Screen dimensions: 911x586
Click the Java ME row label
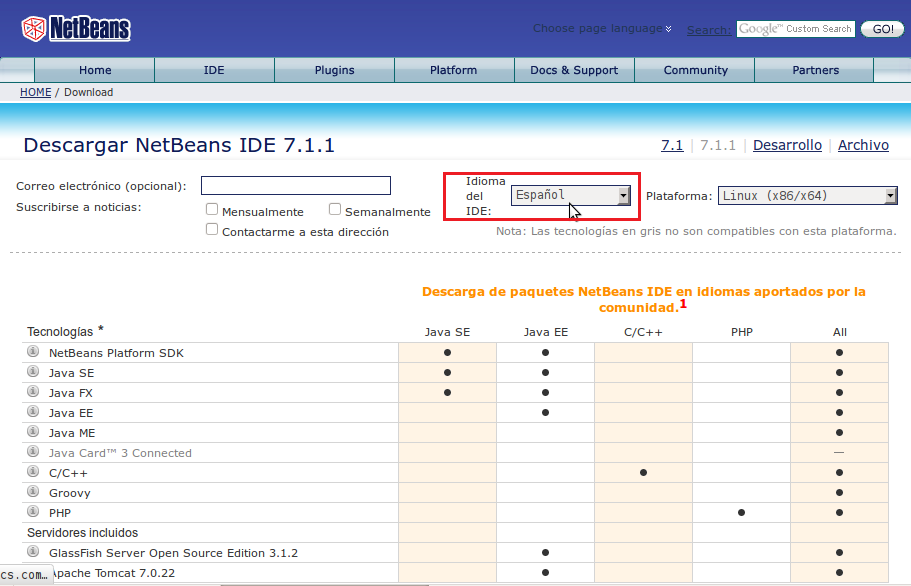72,433
